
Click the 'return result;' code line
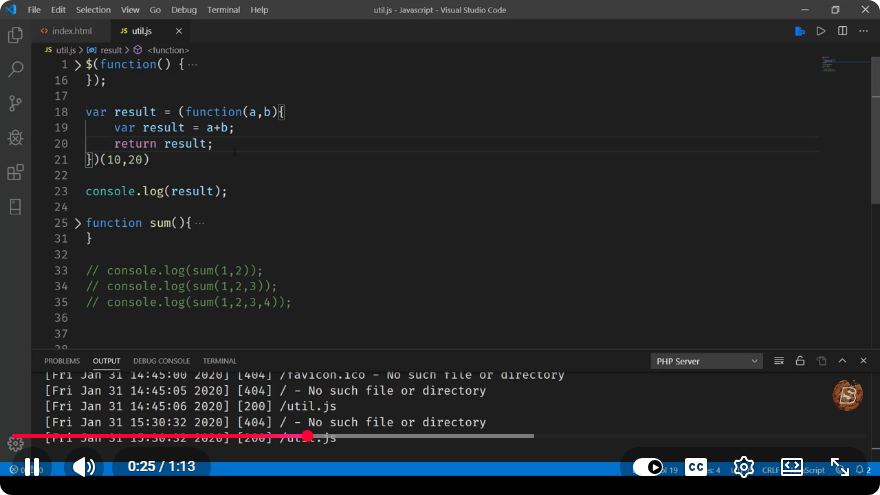(163, 144)
